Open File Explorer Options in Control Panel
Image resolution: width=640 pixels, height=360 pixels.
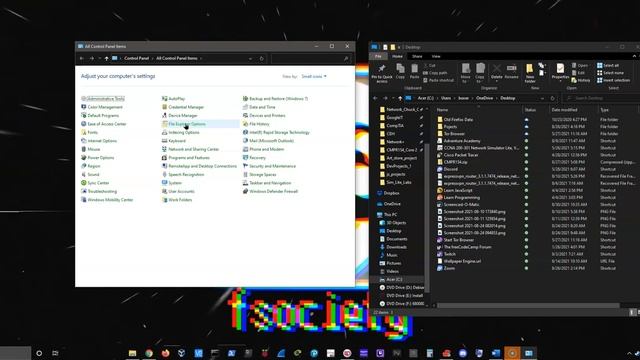pos(187,124)
